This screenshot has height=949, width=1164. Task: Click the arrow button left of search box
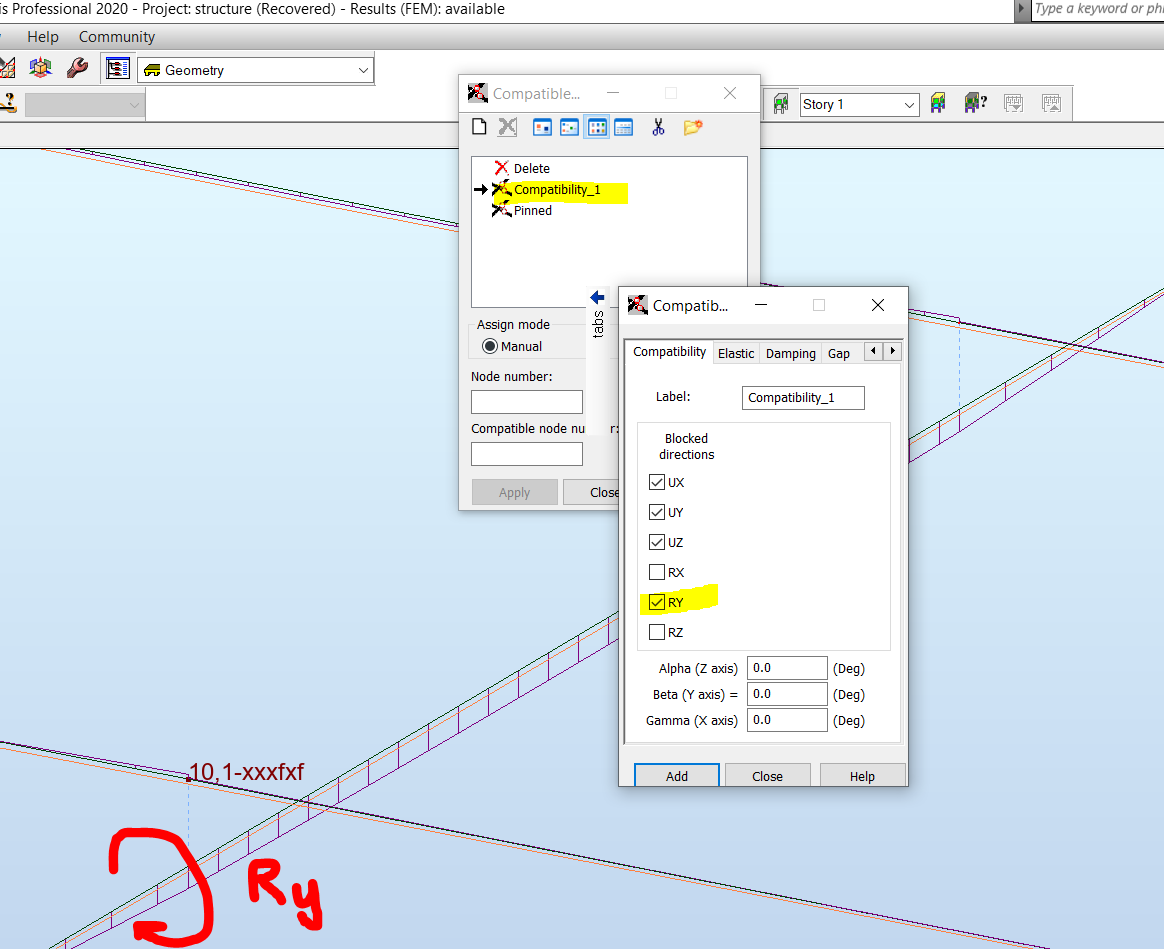point(1021,10)
